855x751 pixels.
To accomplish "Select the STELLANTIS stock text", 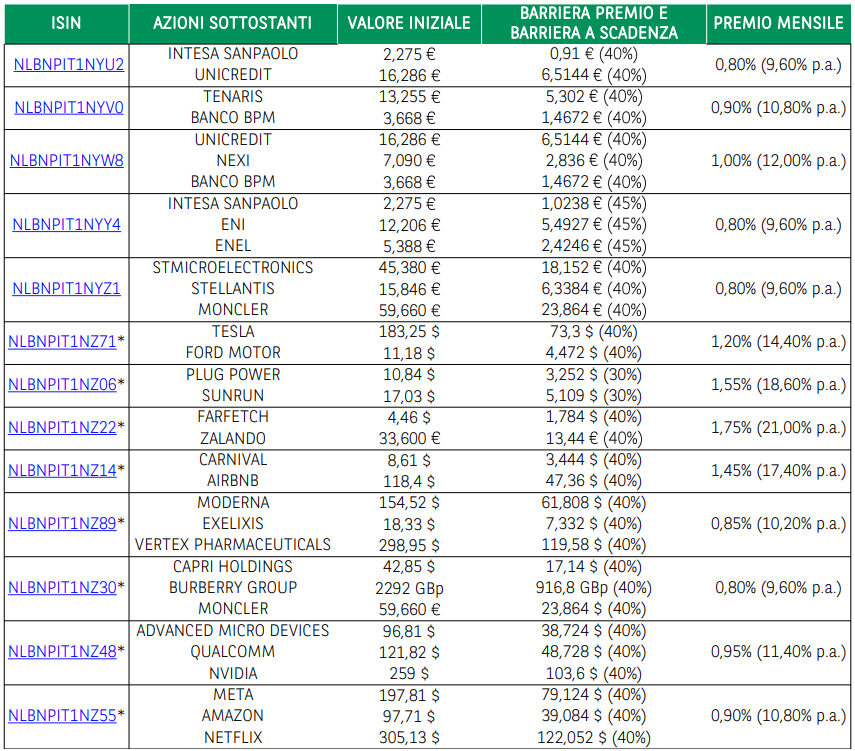I will pos(233,288).
